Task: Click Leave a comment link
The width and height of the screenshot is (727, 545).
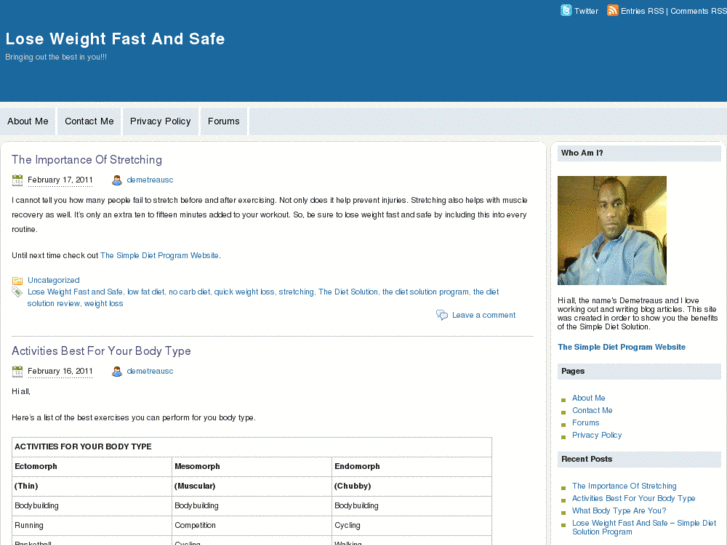Action: tap(484, 315)
